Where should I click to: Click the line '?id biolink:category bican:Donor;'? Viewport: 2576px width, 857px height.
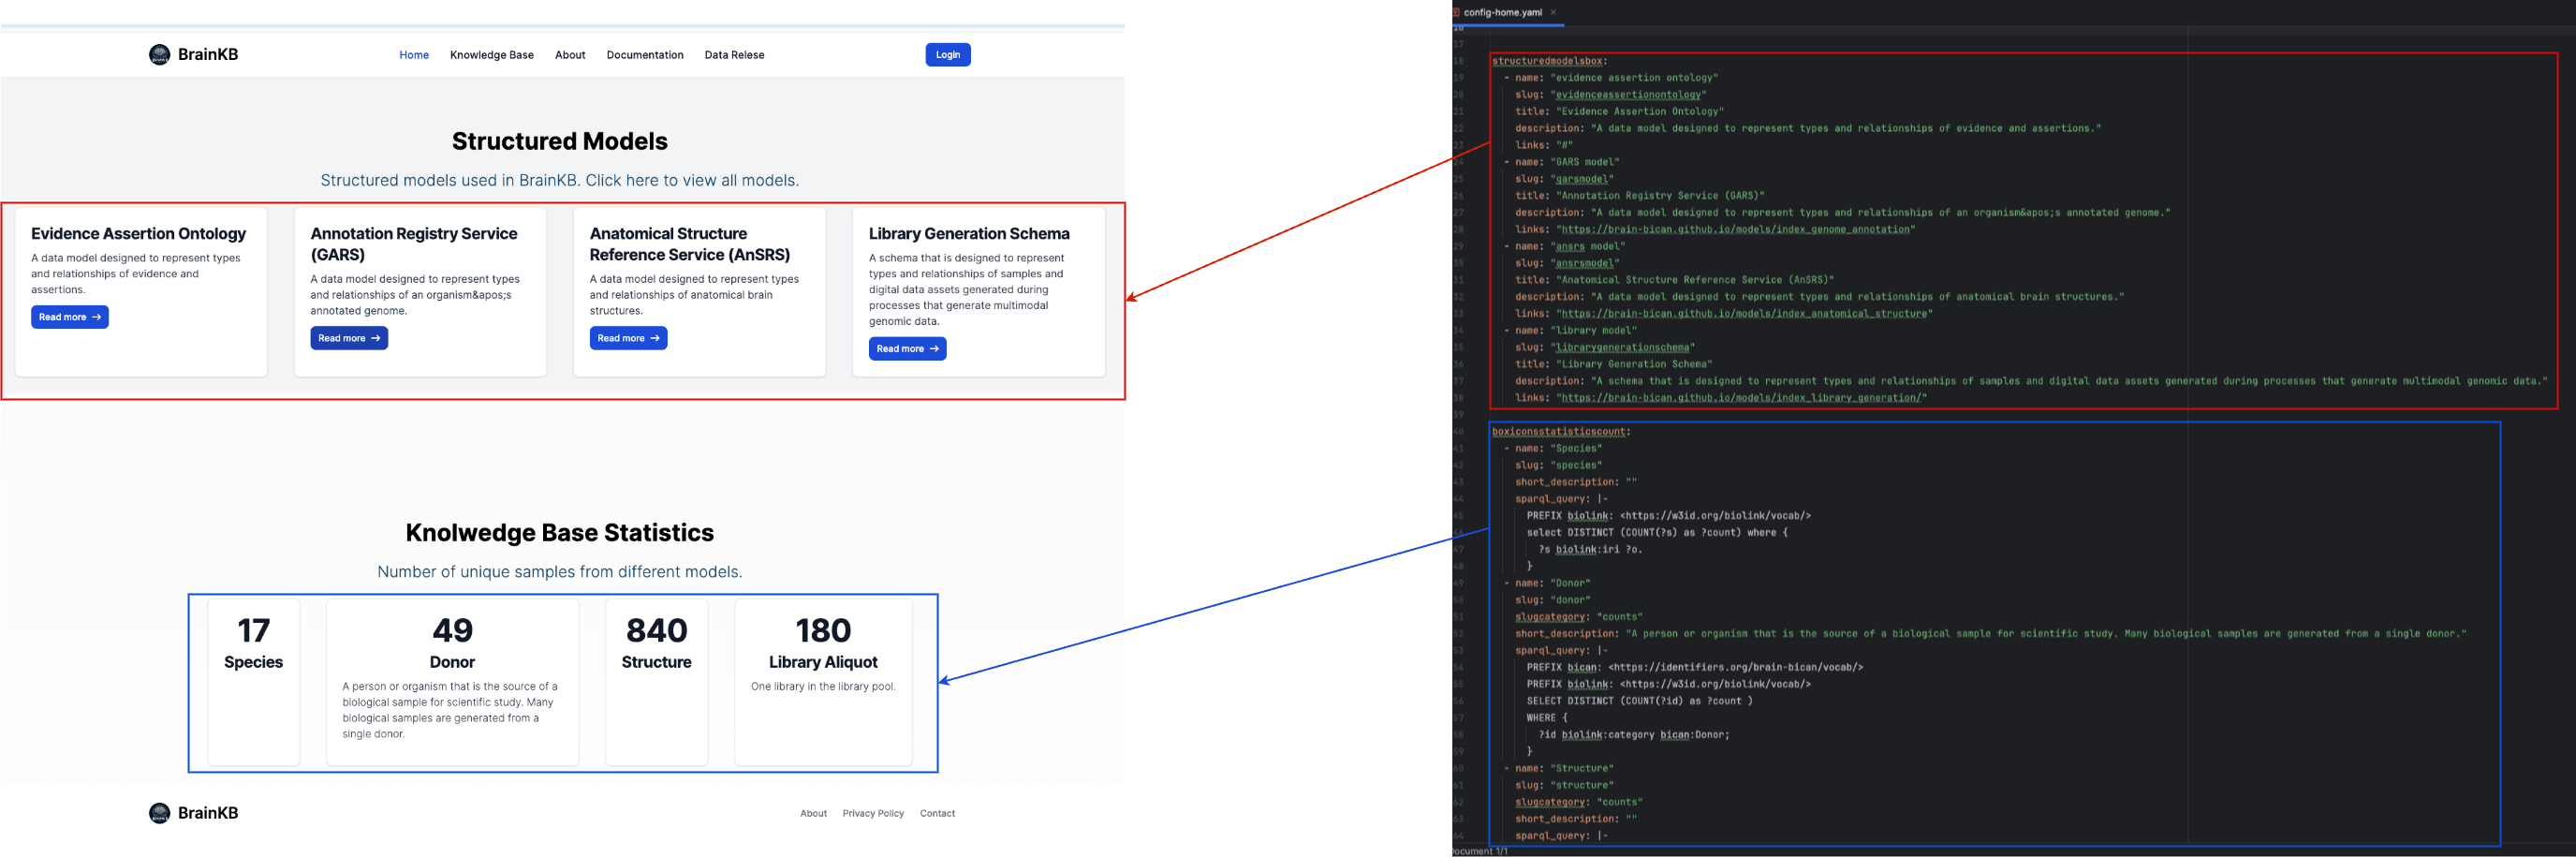(1634, 735)
